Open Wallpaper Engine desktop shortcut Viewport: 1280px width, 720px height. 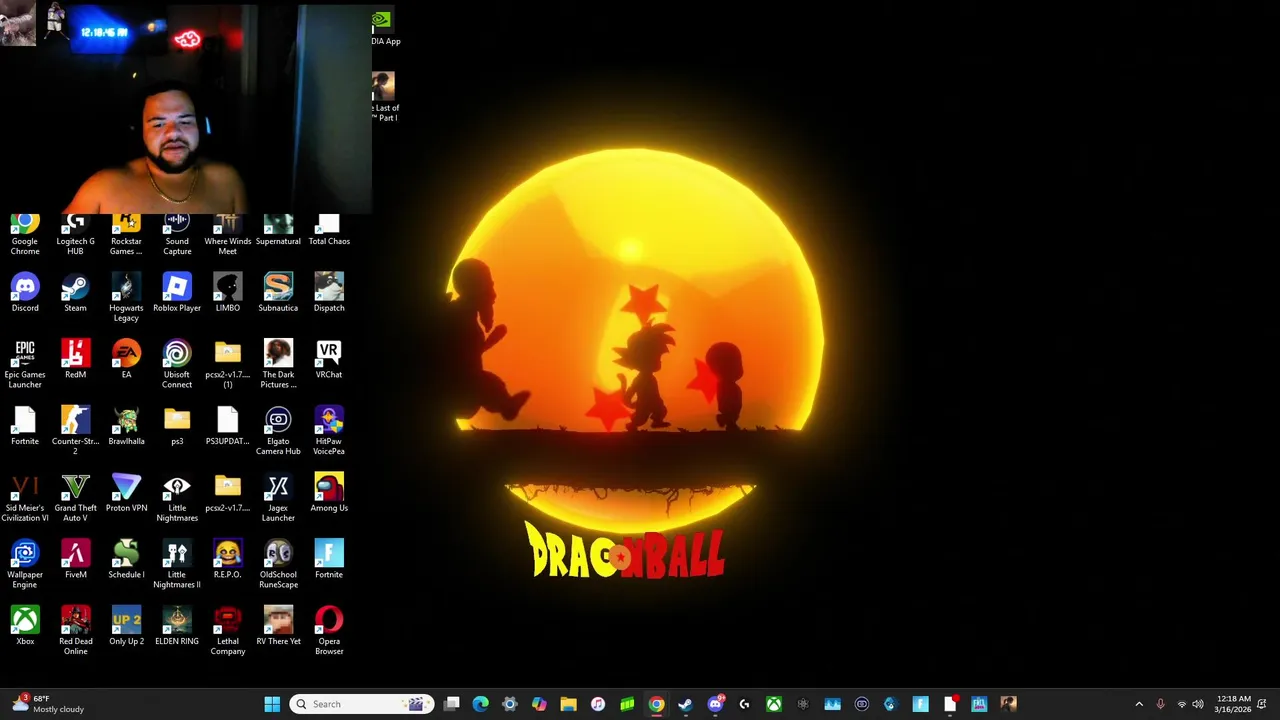25,564
